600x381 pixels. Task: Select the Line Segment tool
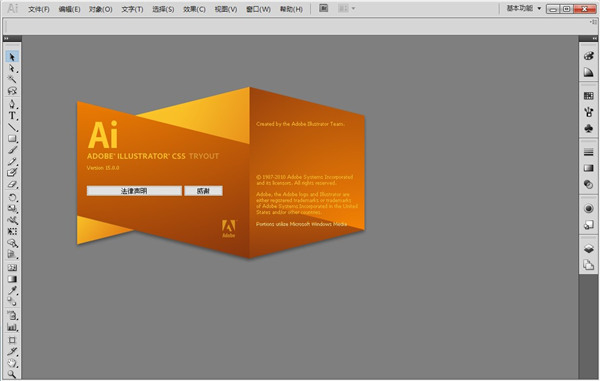tap(12, 127)
